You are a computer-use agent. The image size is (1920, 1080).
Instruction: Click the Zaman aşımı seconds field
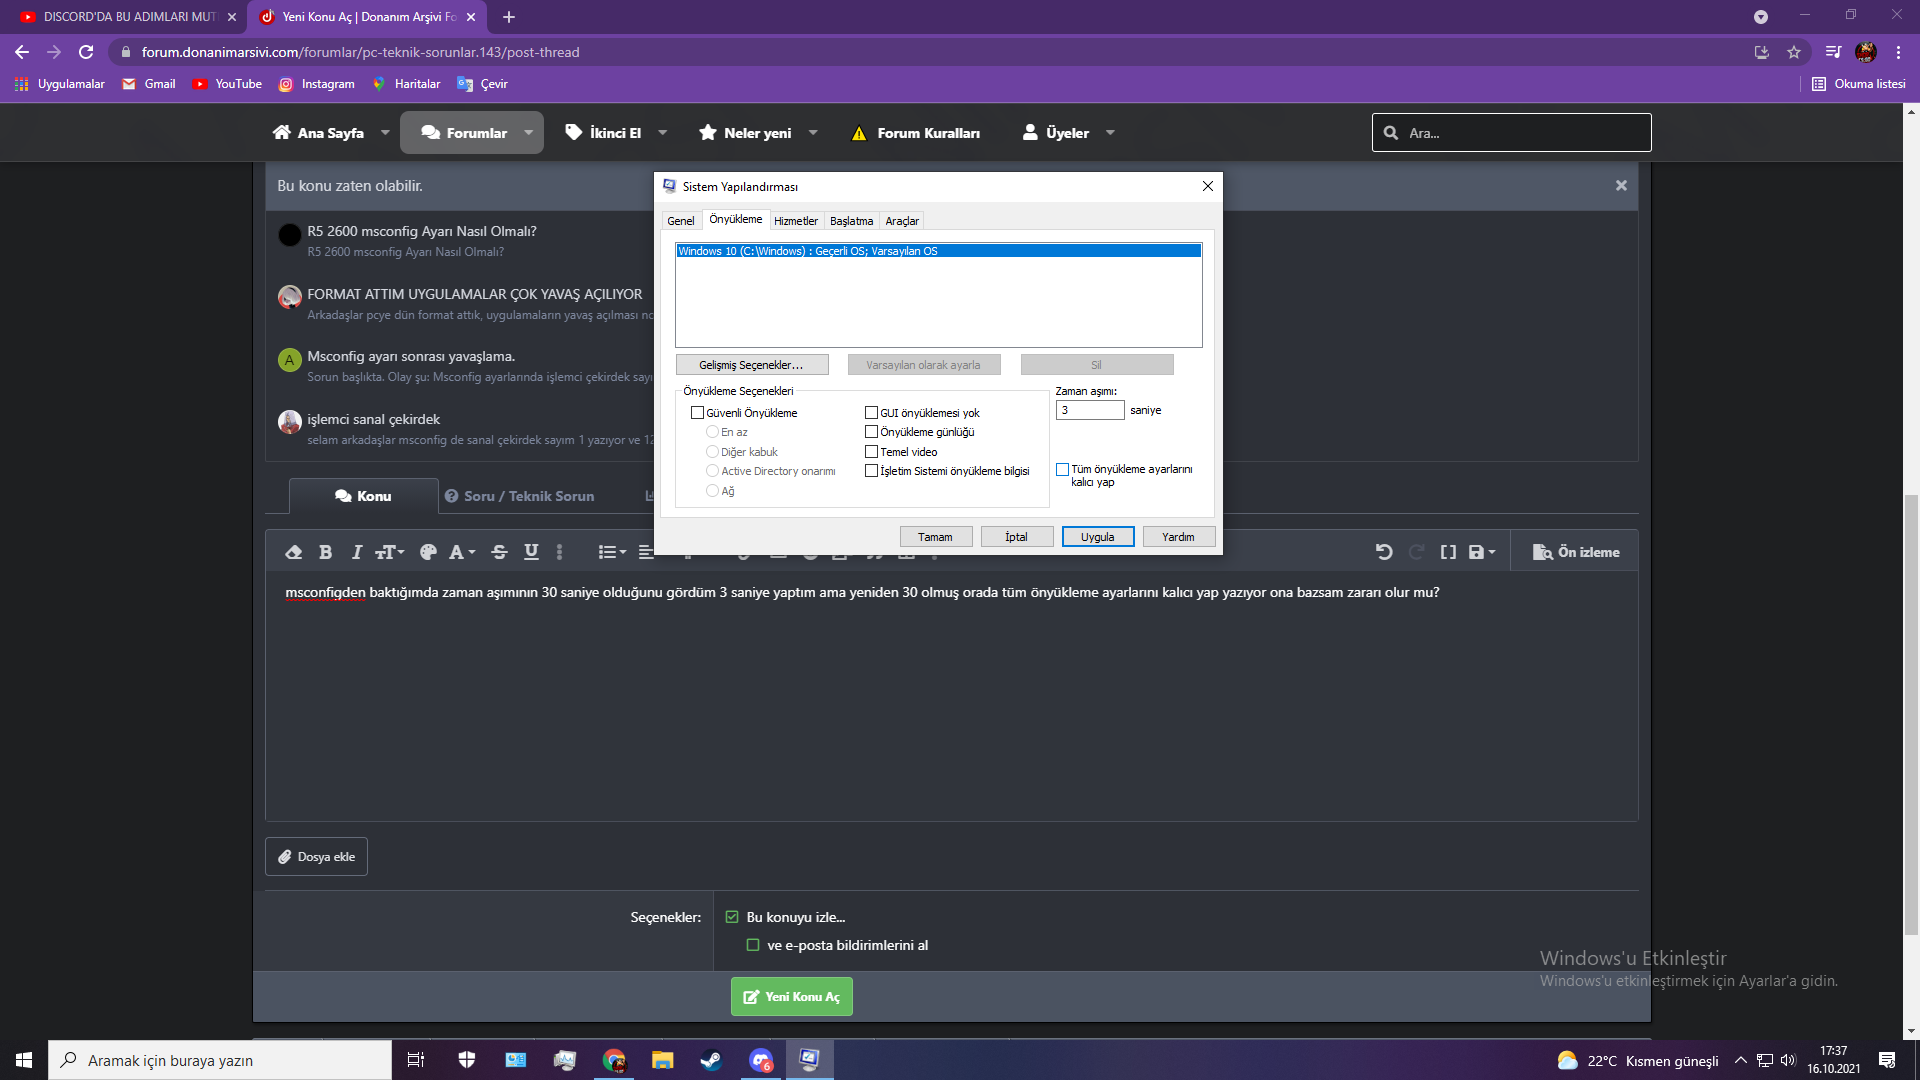pos(1089,410)
